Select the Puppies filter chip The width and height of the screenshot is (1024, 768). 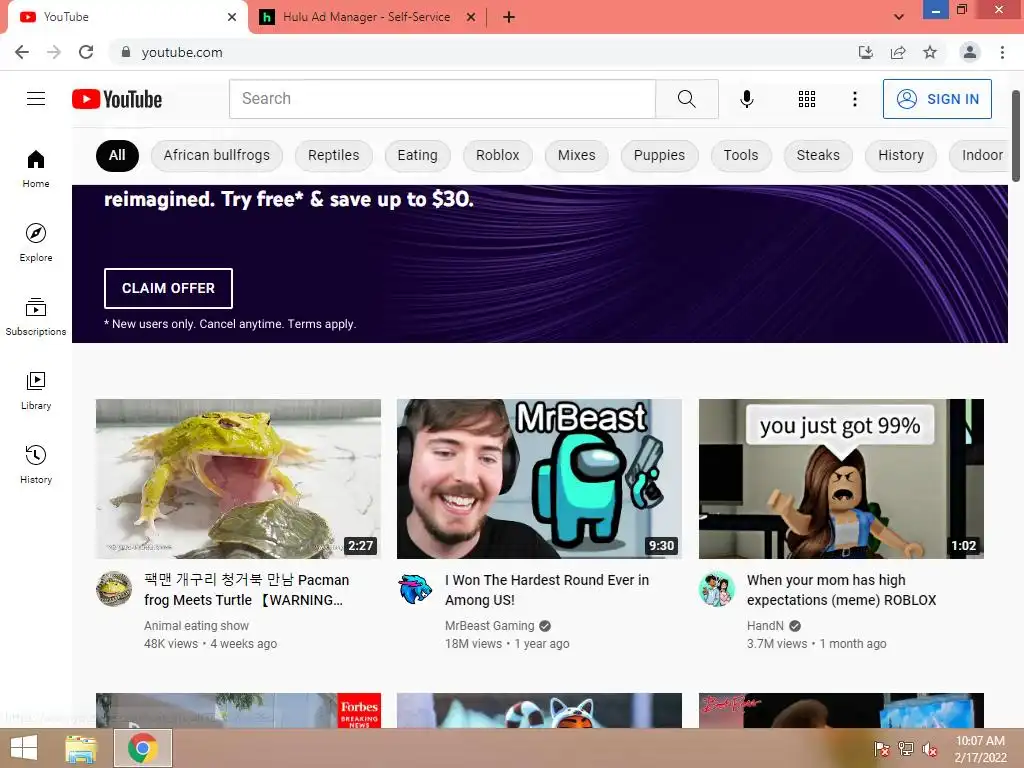coord(659,155)
